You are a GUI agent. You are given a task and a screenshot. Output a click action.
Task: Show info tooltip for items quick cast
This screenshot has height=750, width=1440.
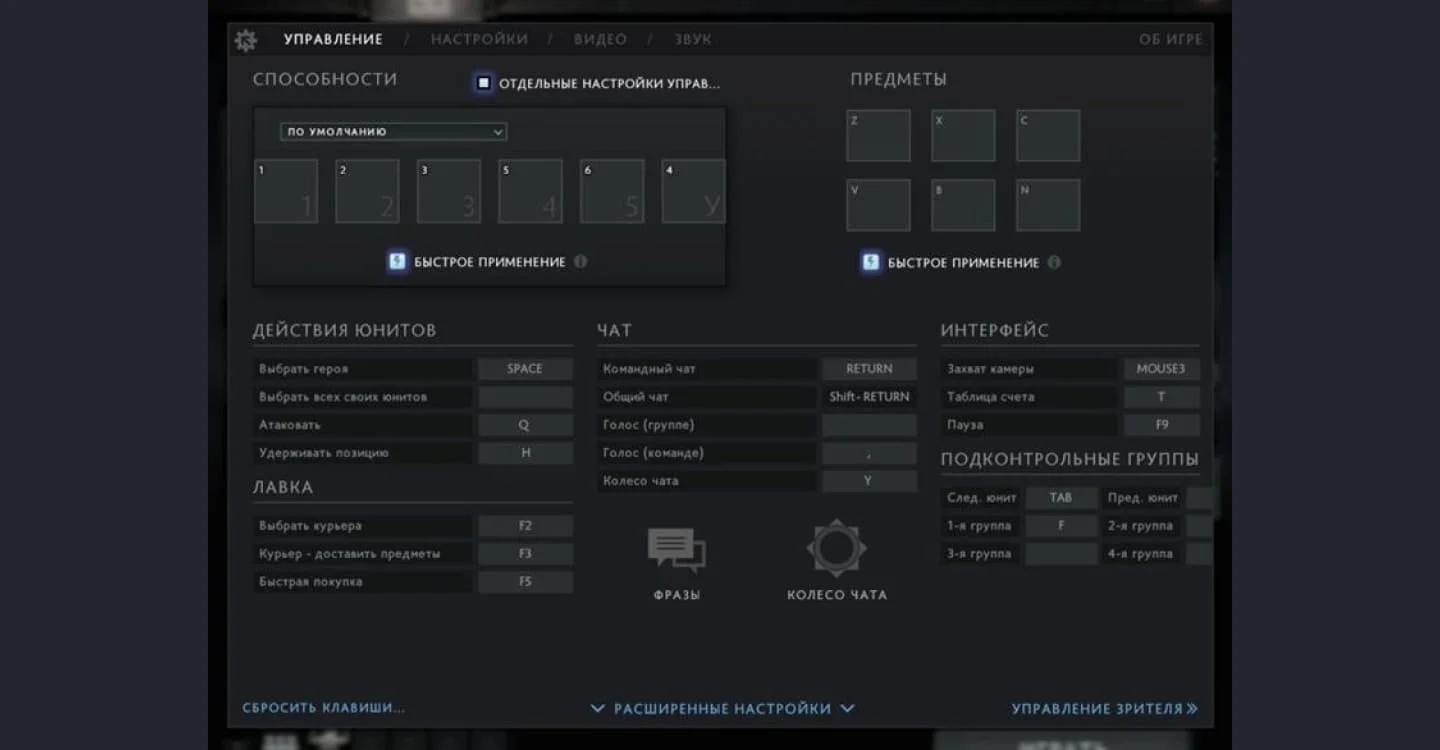(1054, 263)
